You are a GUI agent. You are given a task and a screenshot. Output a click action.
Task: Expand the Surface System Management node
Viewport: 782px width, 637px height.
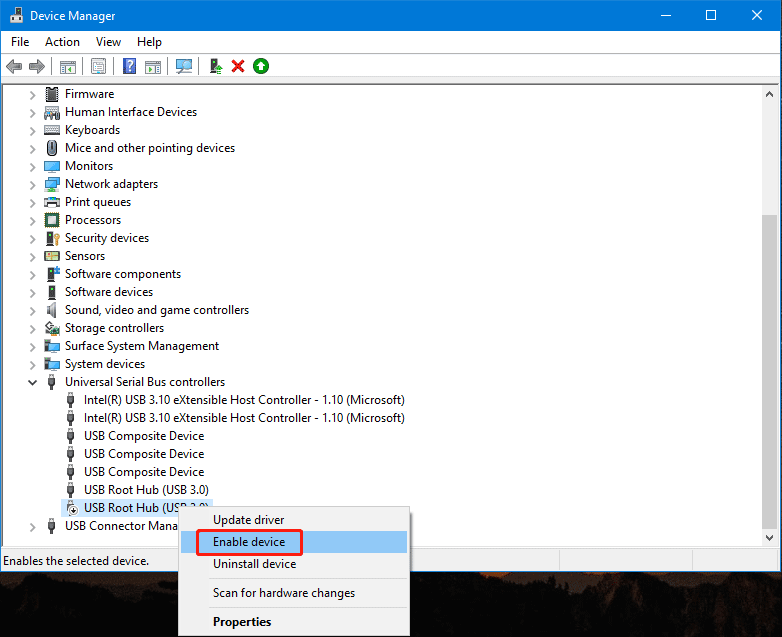pyautogui.click(x=32, y=346)
